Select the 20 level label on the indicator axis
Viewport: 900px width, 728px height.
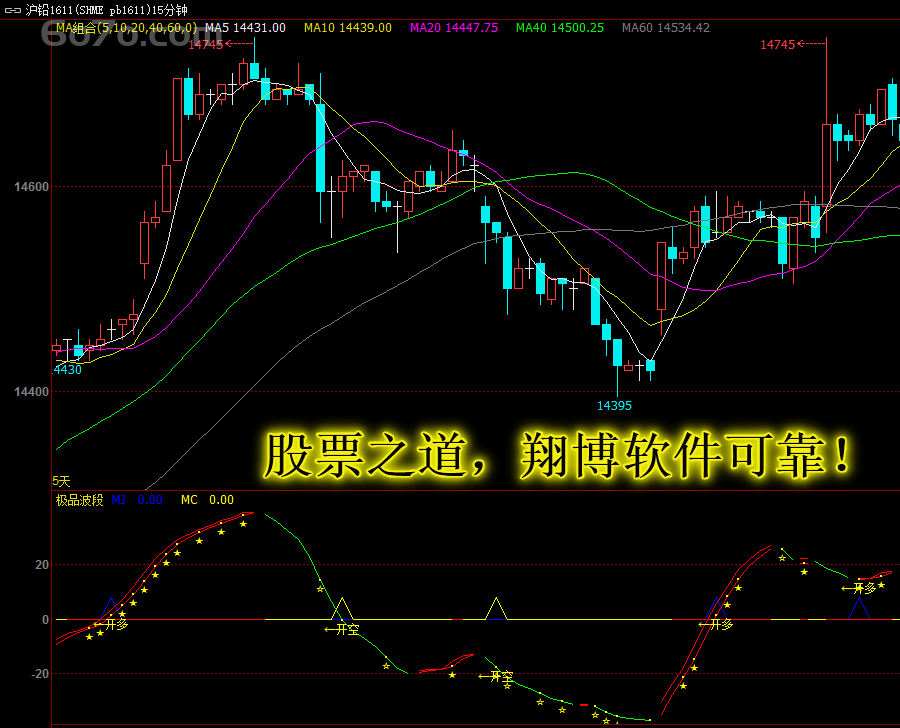[42, 565]
